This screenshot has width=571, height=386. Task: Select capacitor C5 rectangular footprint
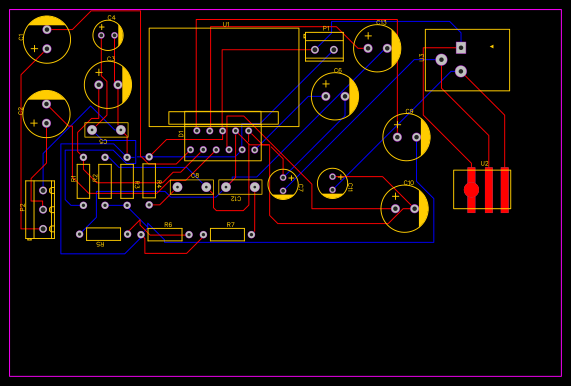(x=106, y=130)
